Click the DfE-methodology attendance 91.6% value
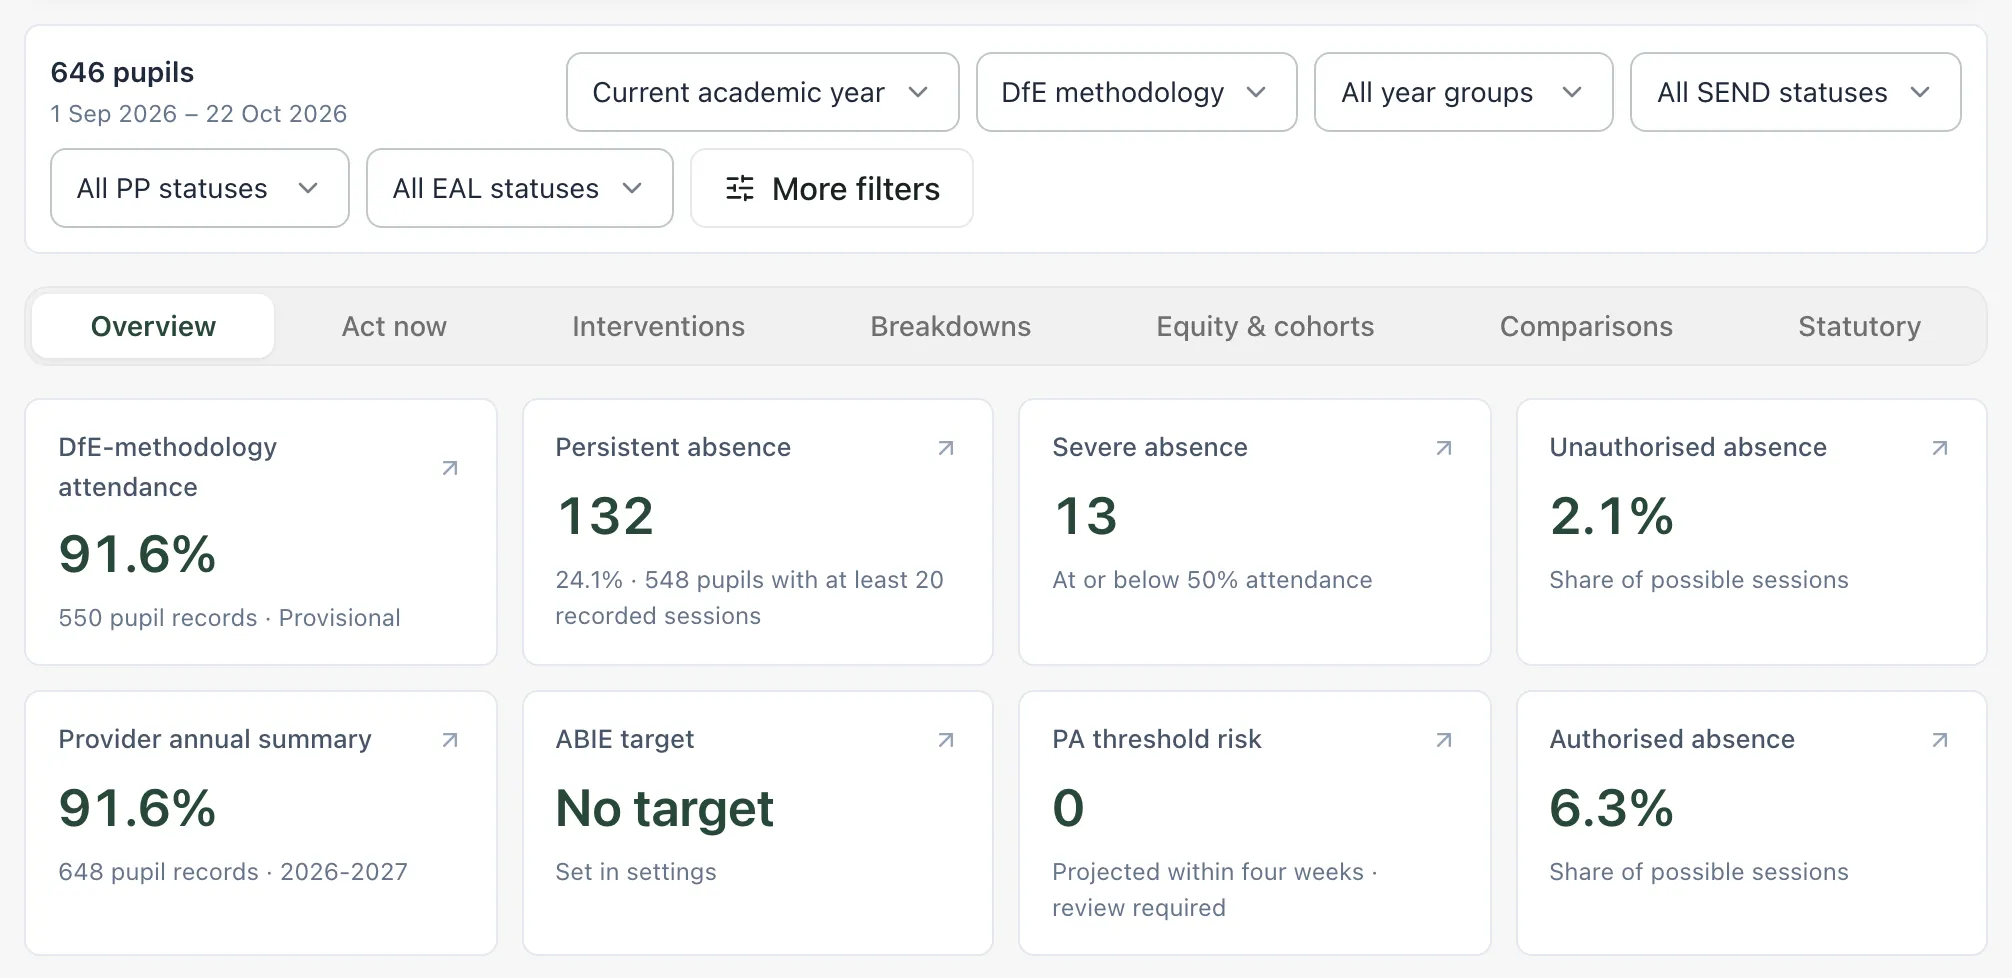The height and width of the screenshot is (978, 2012). point(137,554)
